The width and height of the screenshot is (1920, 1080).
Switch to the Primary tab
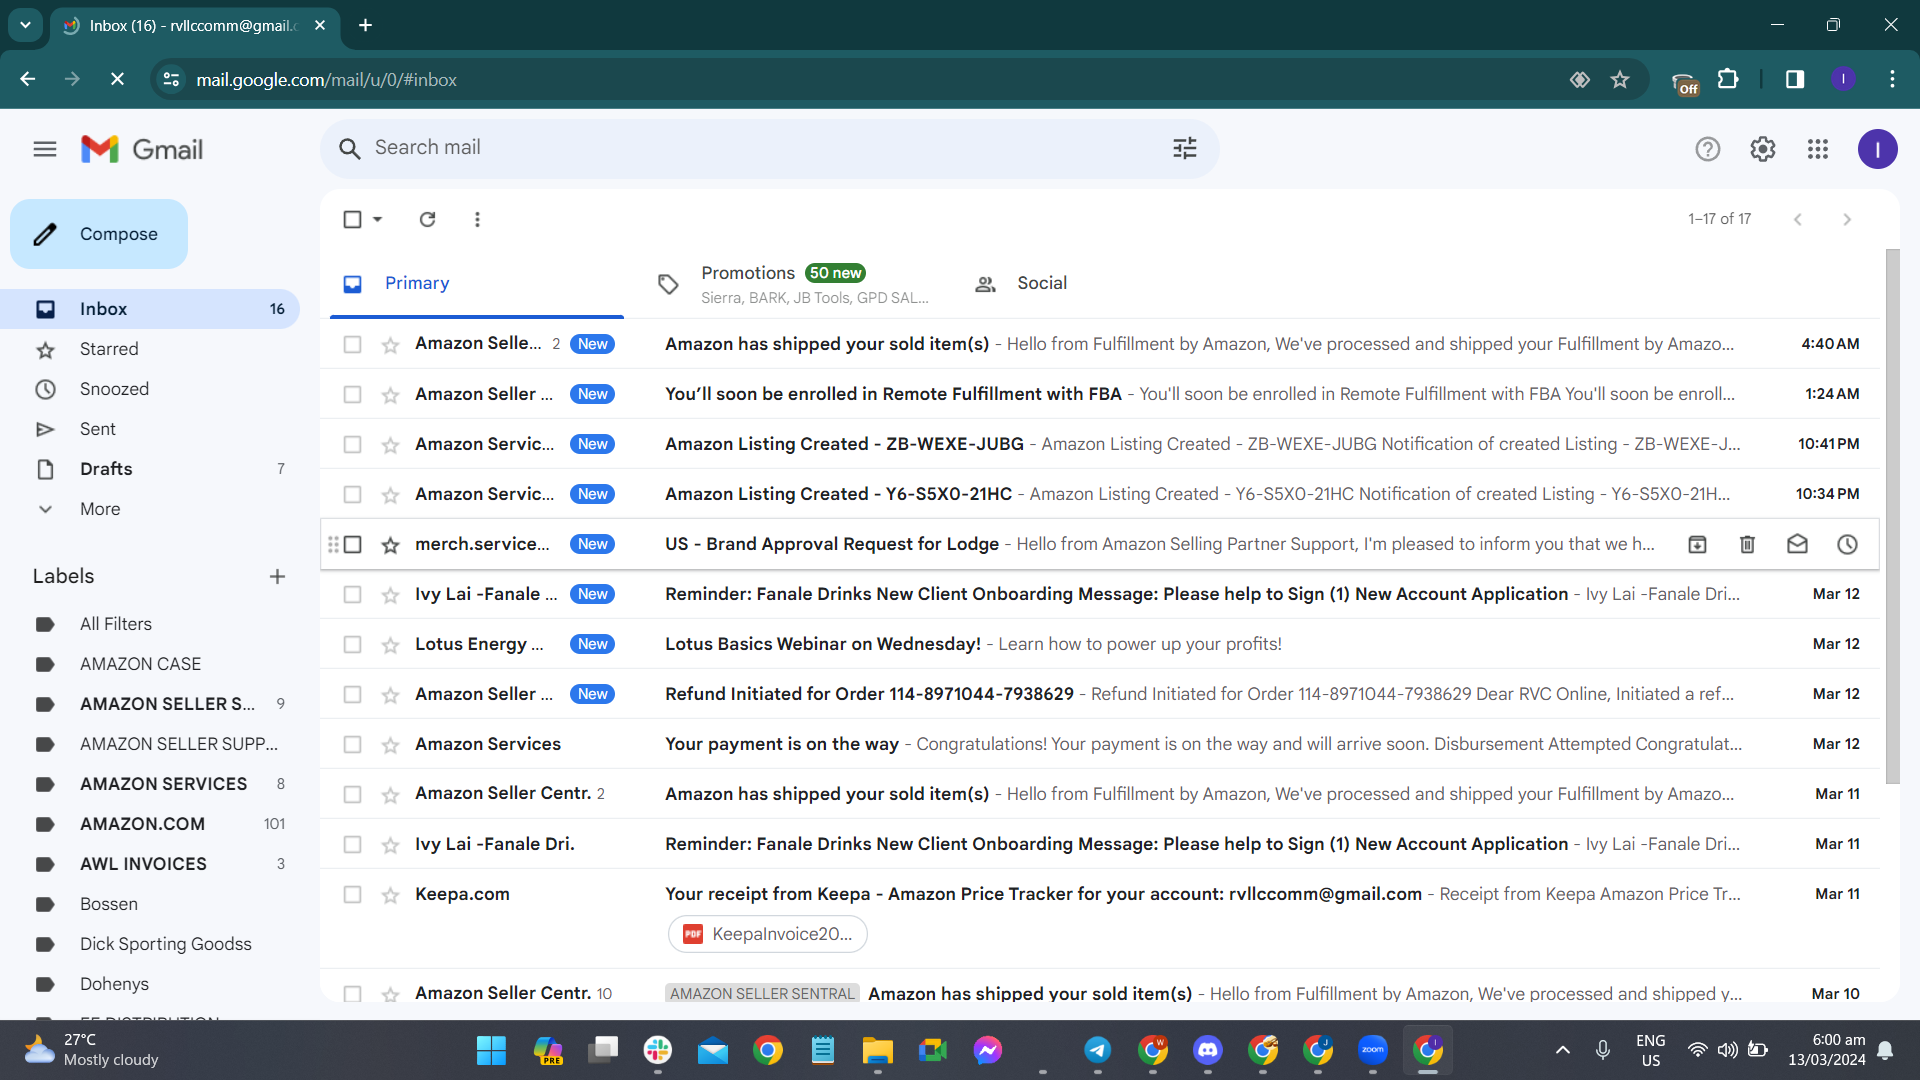[x=477, y=284]
